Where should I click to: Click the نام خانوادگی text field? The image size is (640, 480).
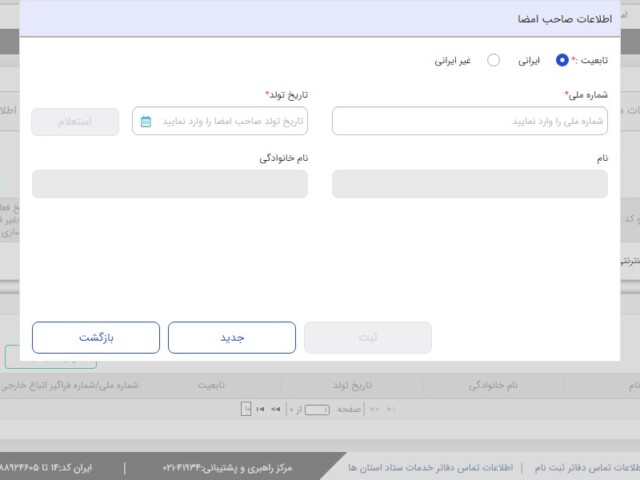coord(170,184)
